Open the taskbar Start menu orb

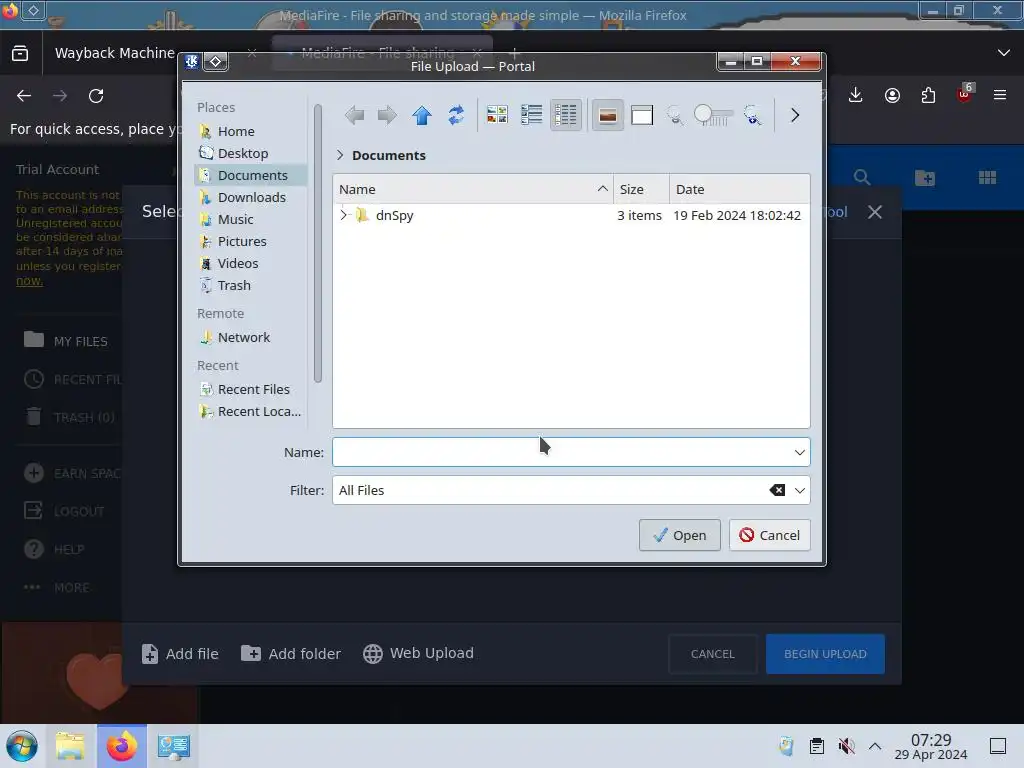coord(22,746)
